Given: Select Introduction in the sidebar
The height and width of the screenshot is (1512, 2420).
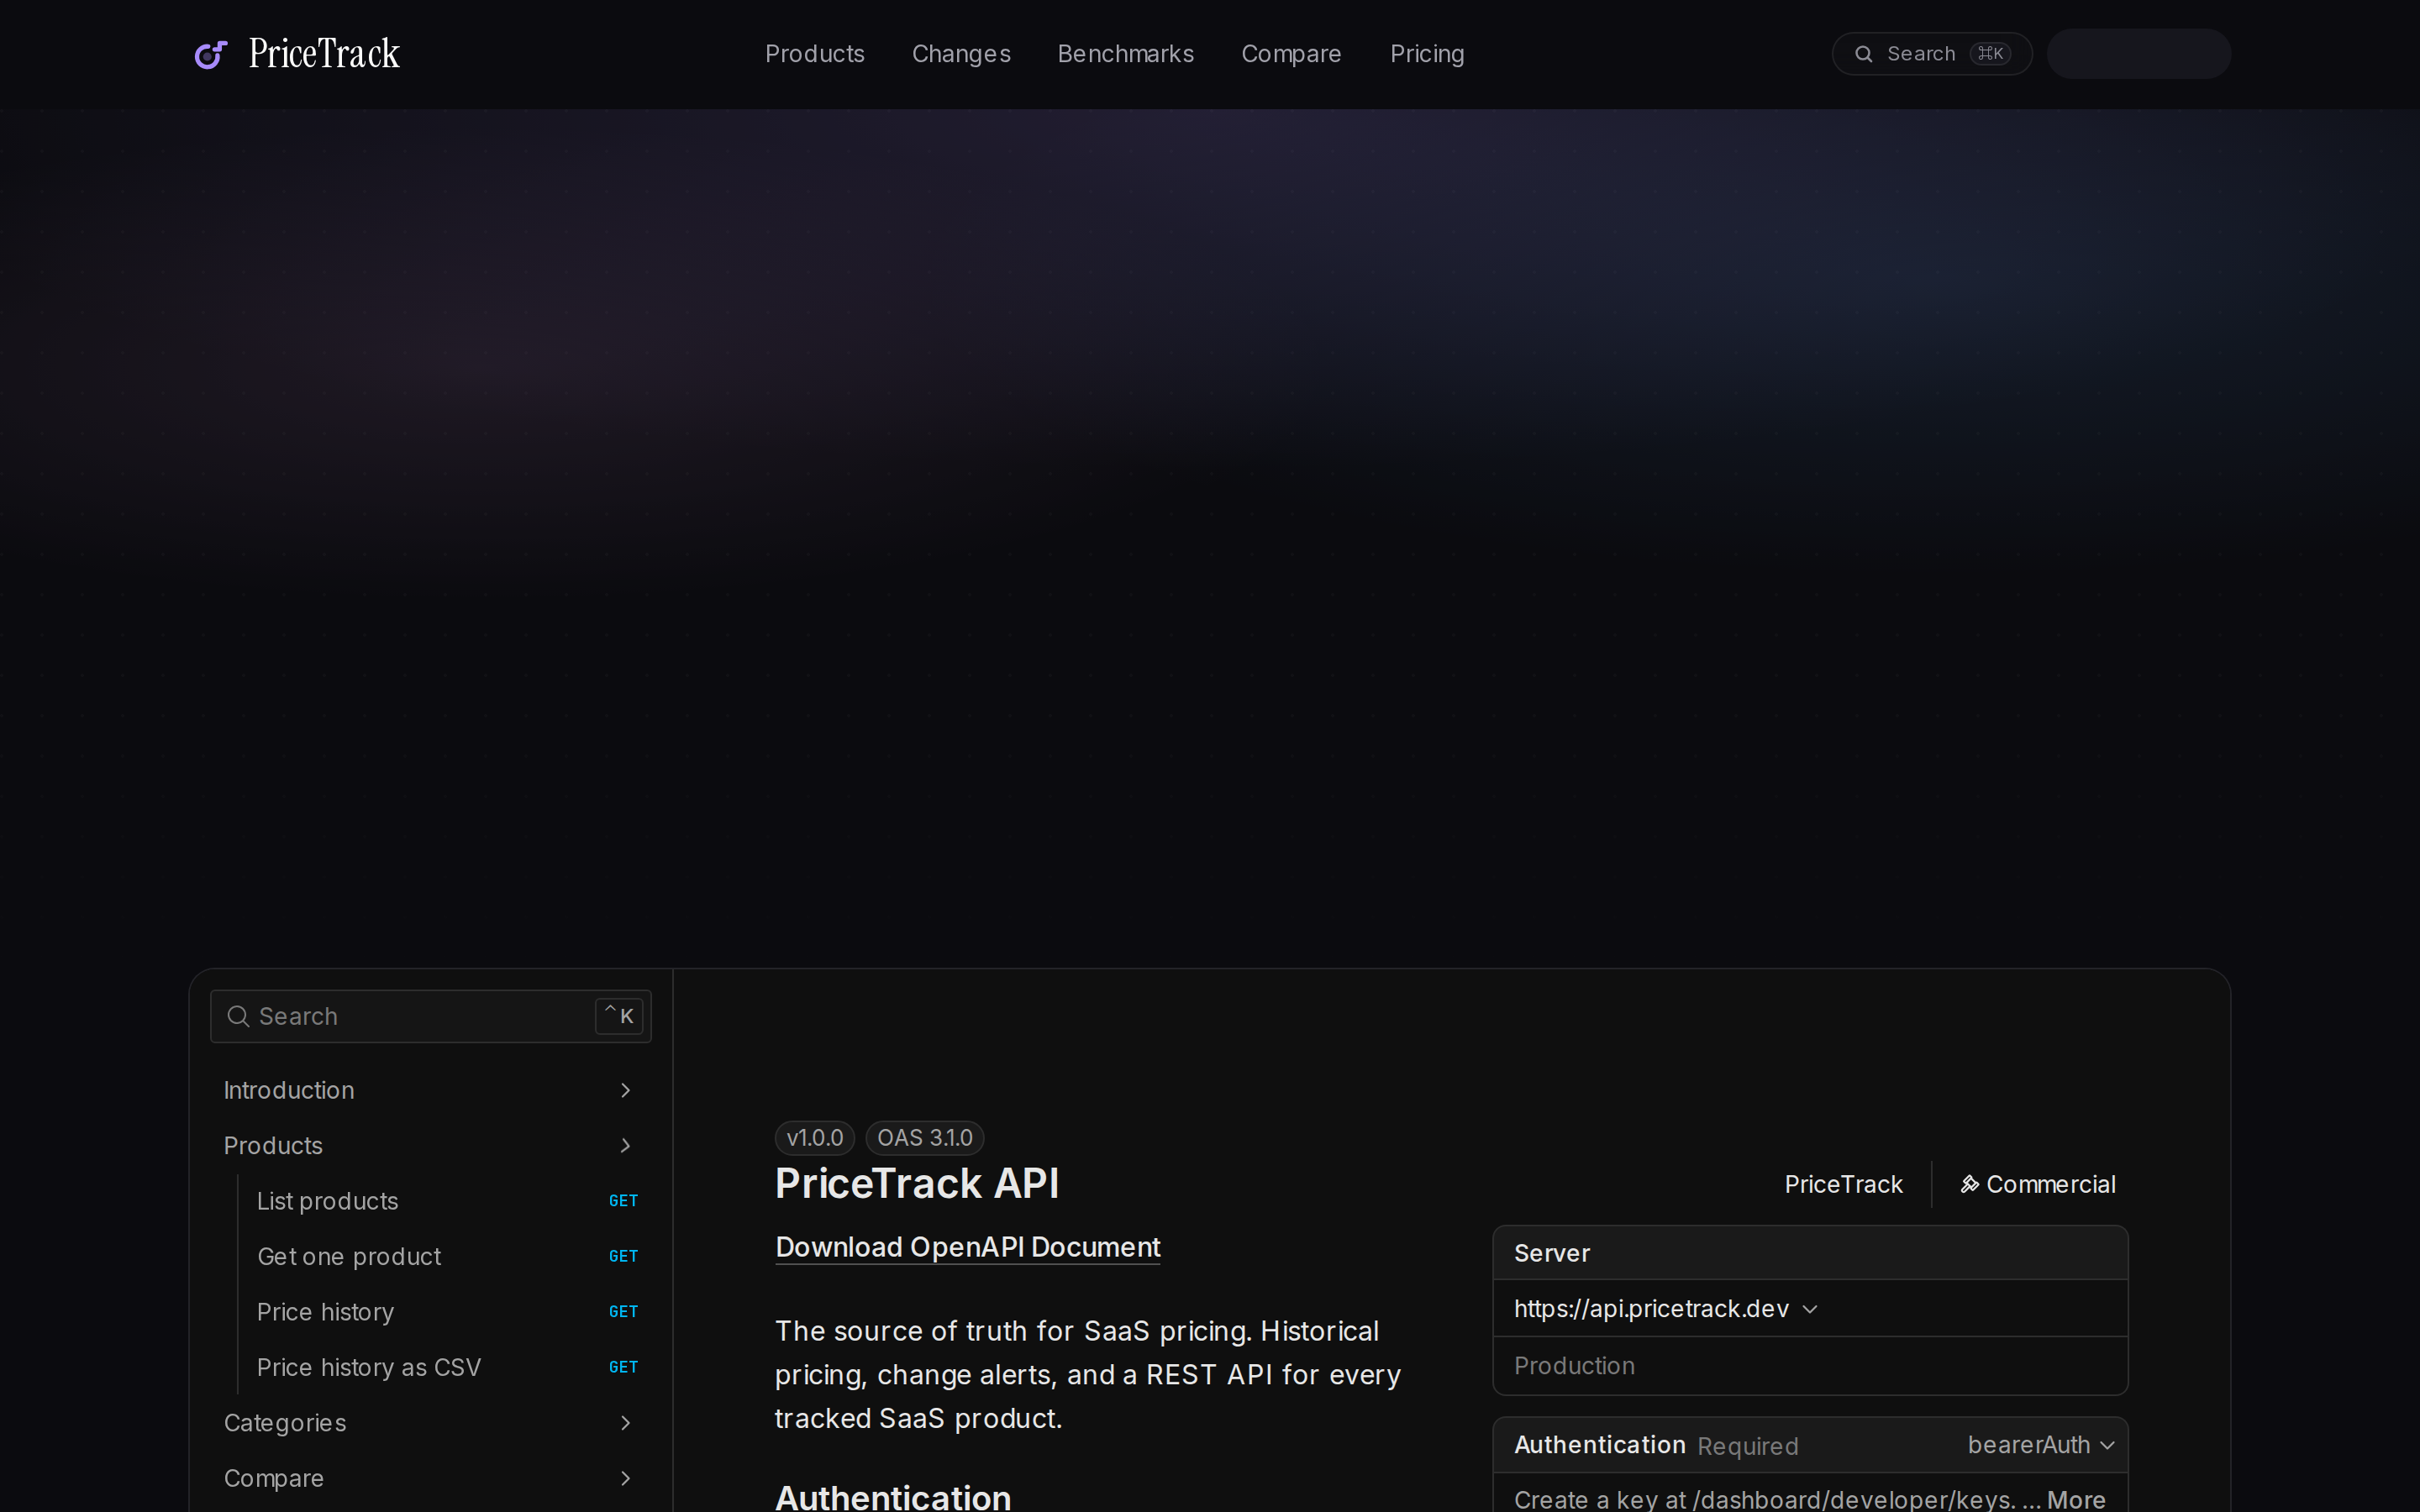Looking at the screenshot, I should 289,1090.
